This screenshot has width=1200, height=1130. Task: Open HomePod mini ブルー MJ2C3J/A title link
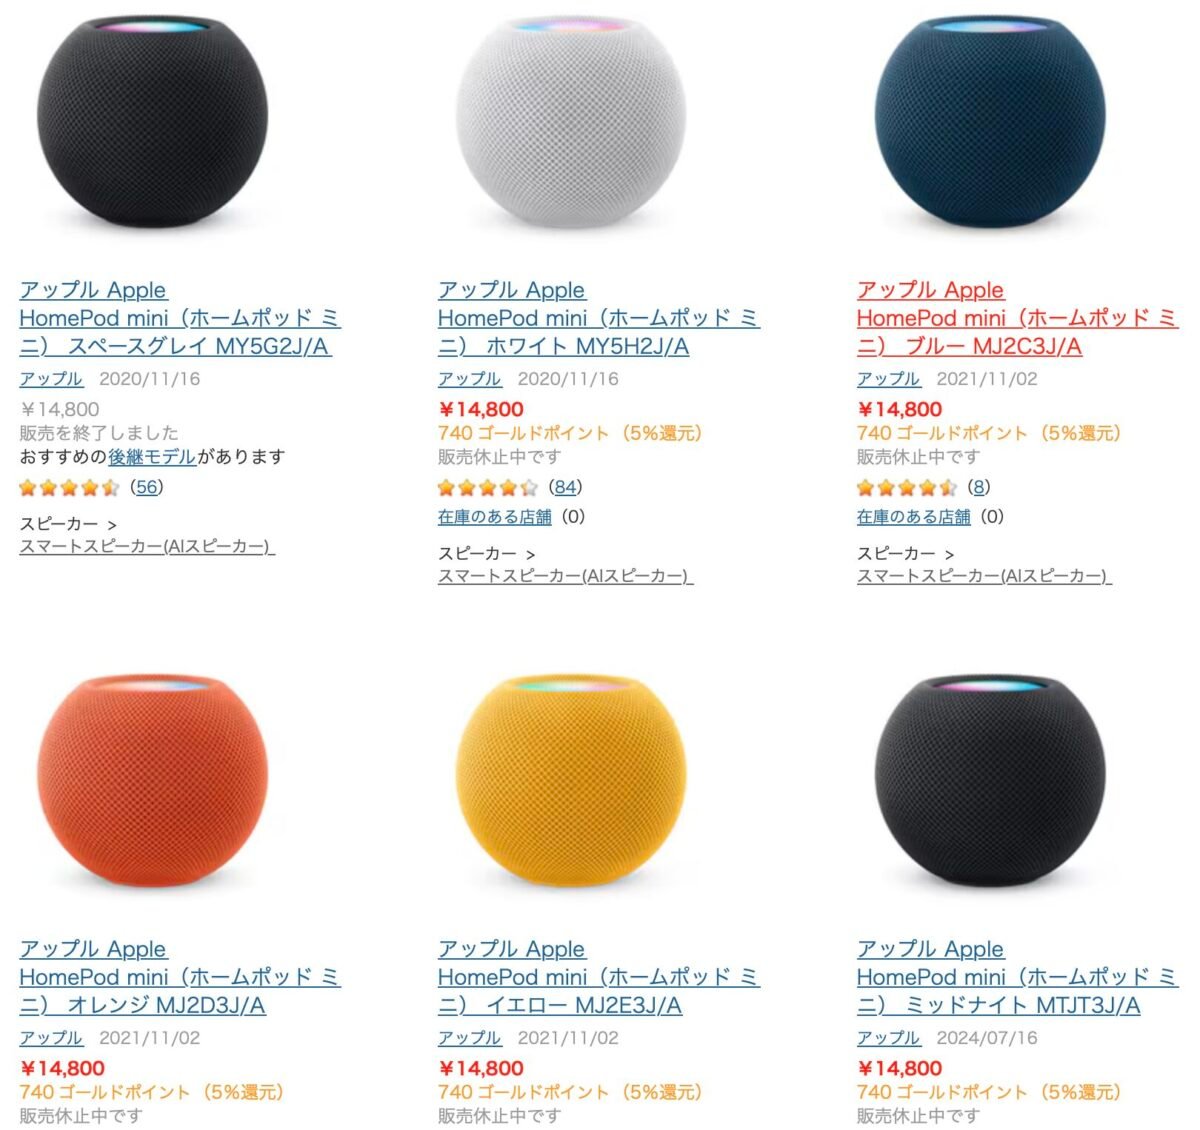pyautogui.click(x=1018, y=318)
